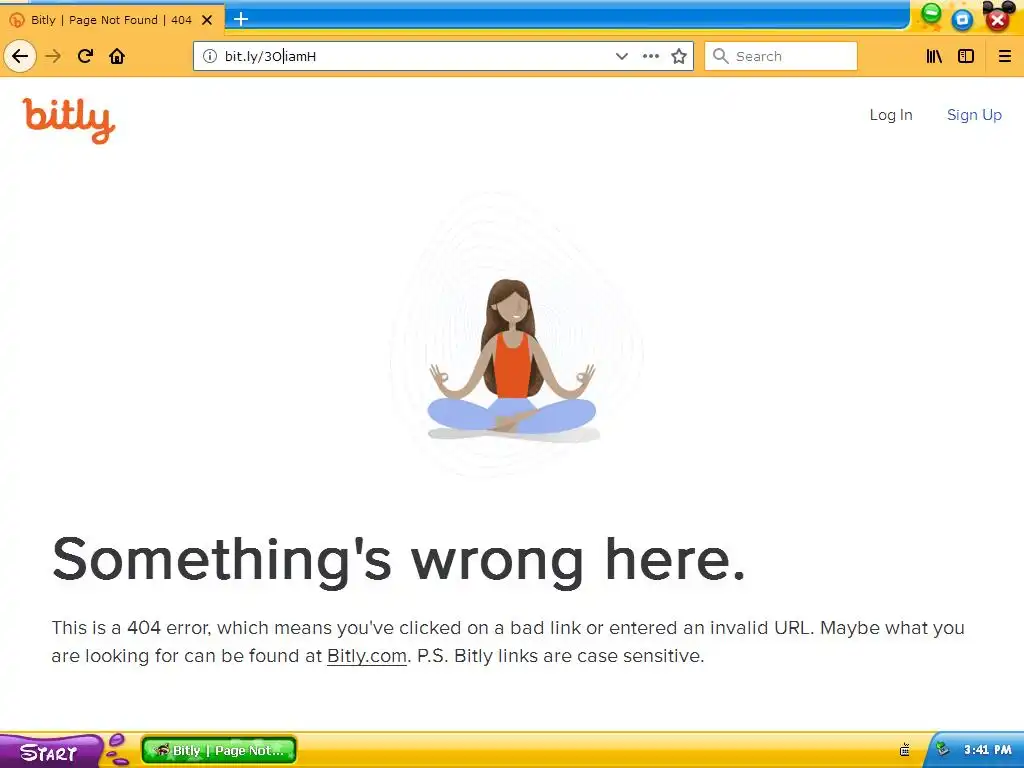1024x768 pixels.
Task: Open the browser home page
Action: (x=117, y=56)
